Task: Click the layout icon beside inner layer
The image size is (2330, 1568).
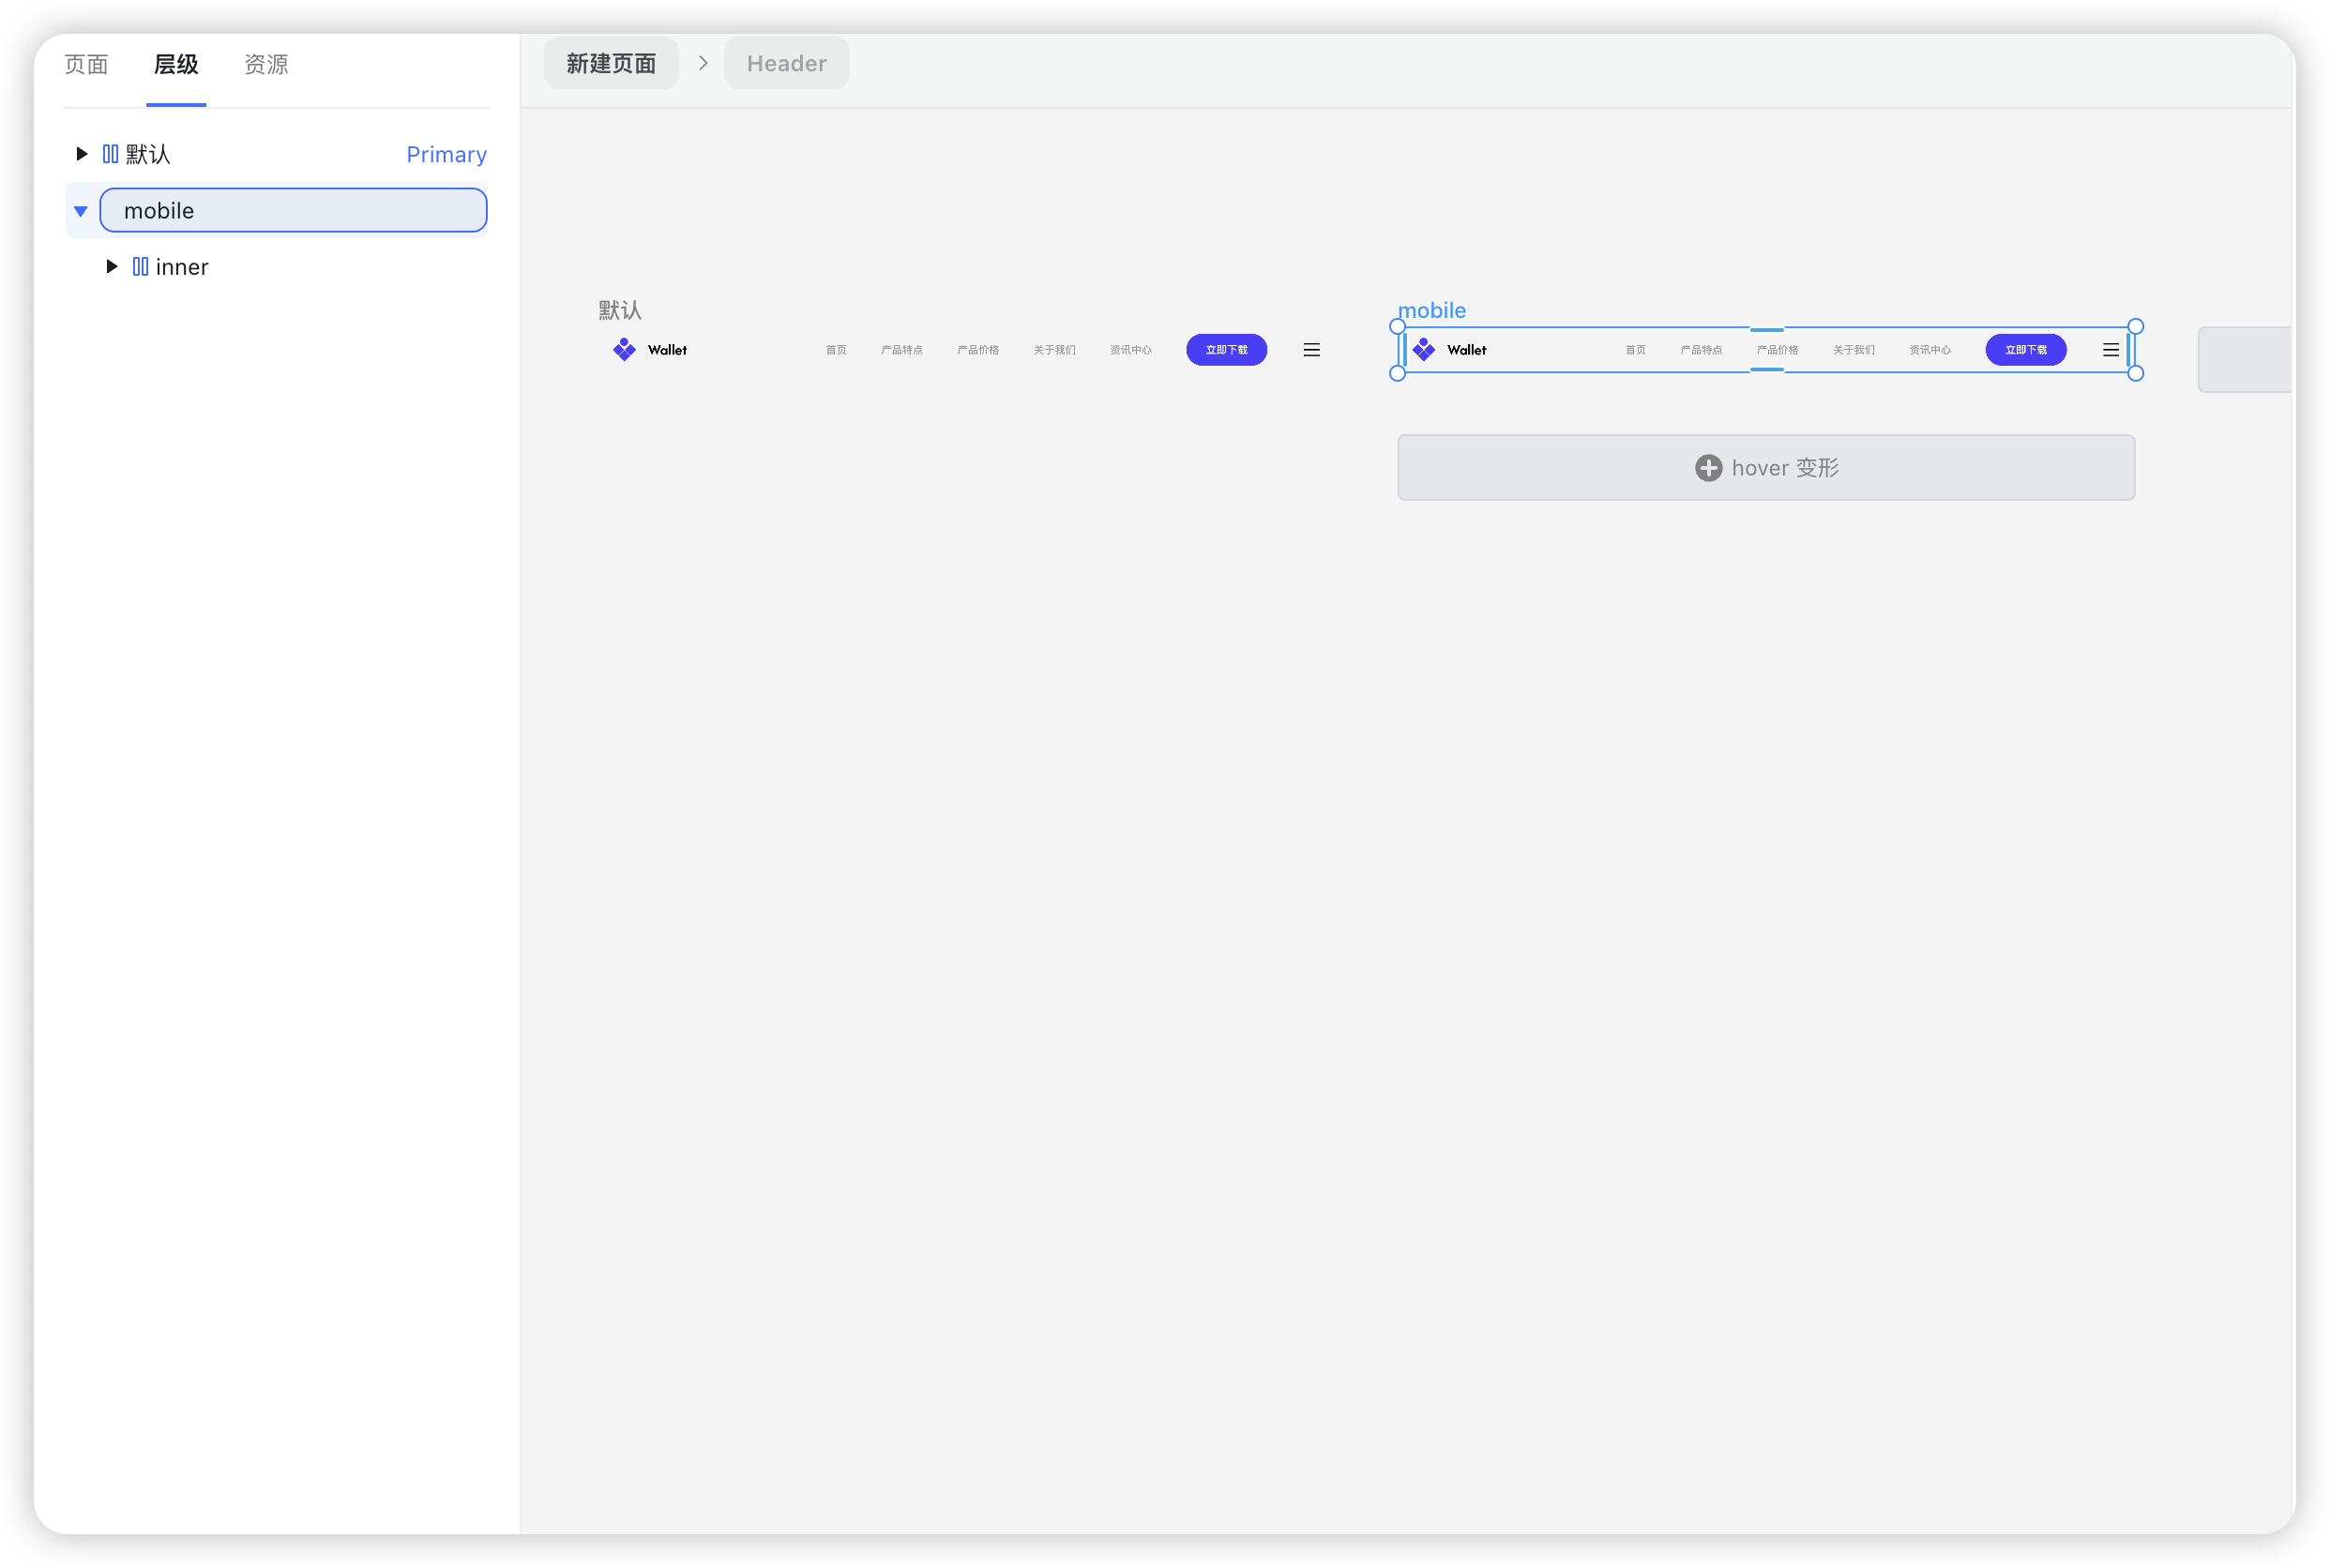Action: click(x=140, y=267)
